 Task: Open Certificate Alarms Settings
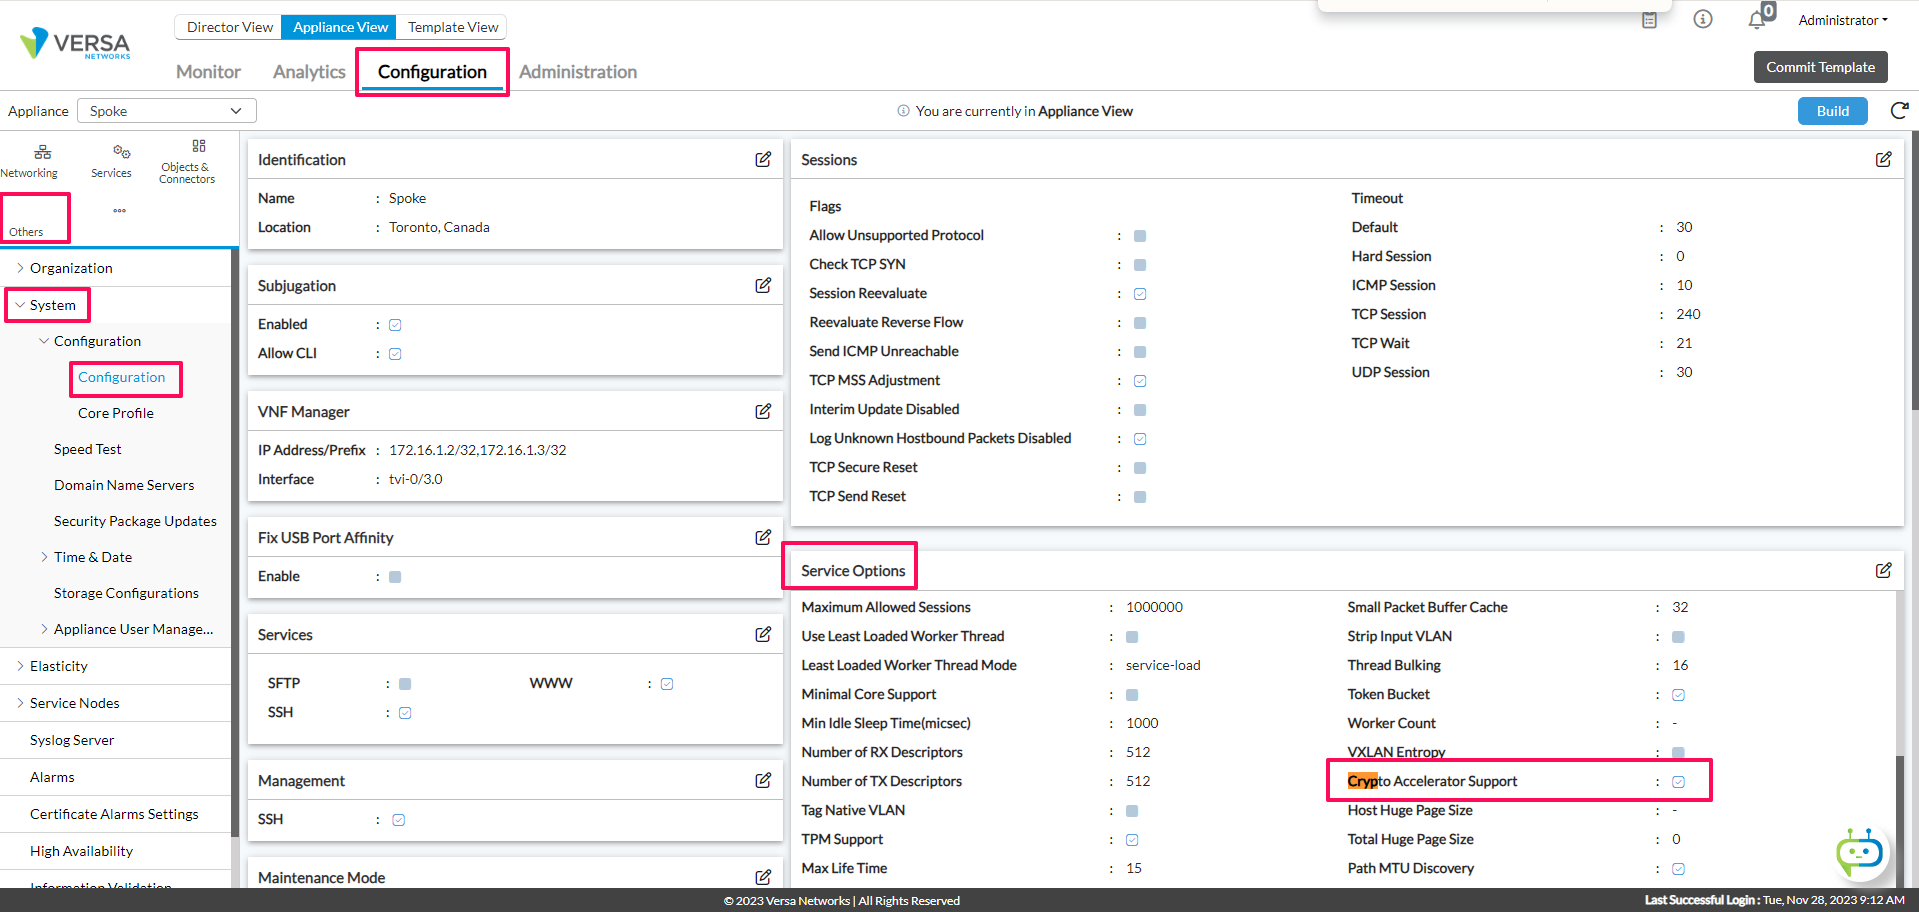pos(114,814)
